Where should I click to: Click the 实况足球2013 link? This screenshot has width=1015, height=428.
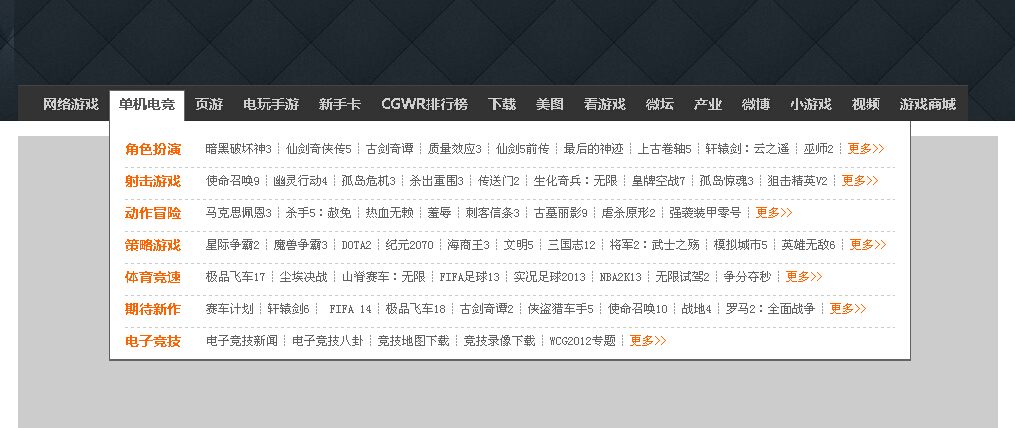pyautogui.click(x=550, y=276)
